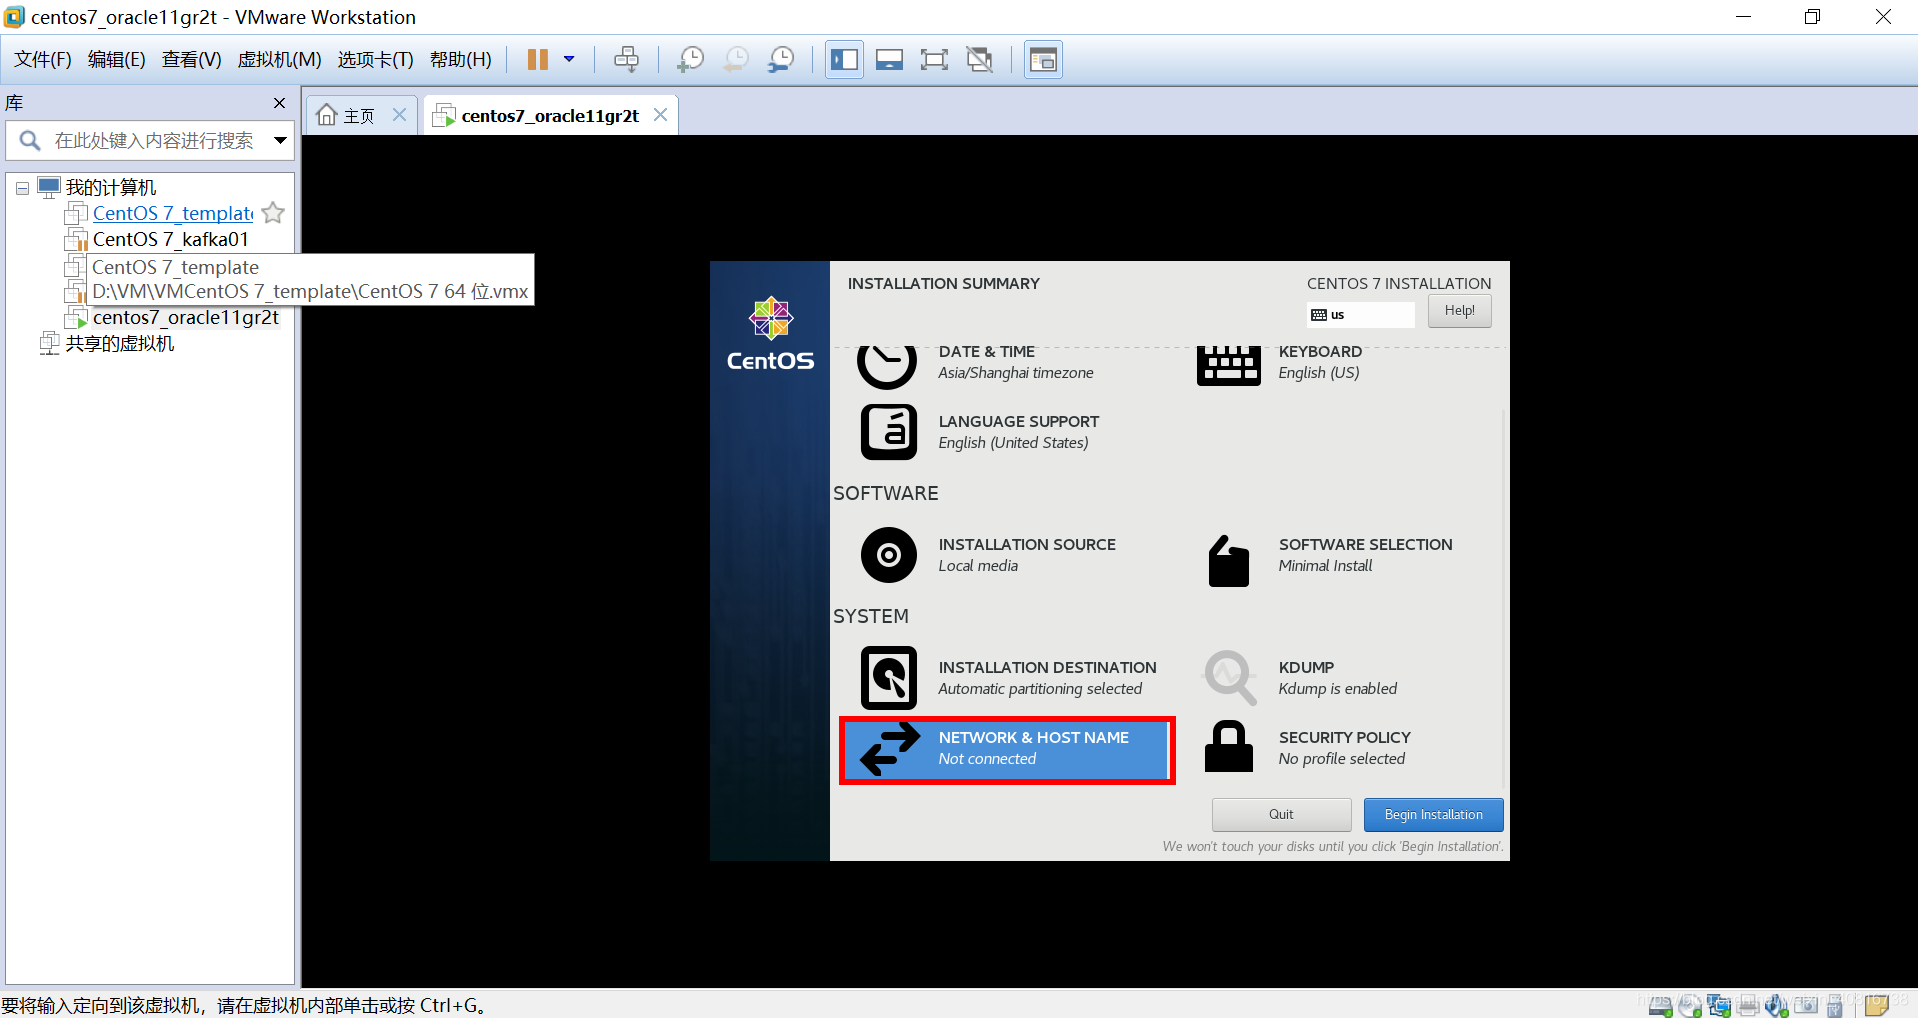Image resolution: width=1918 pixels, height=1018 pixels.
Task: Click the 'Minimal Install' text
Action: pyautogui.click(x=1325, y=566)
